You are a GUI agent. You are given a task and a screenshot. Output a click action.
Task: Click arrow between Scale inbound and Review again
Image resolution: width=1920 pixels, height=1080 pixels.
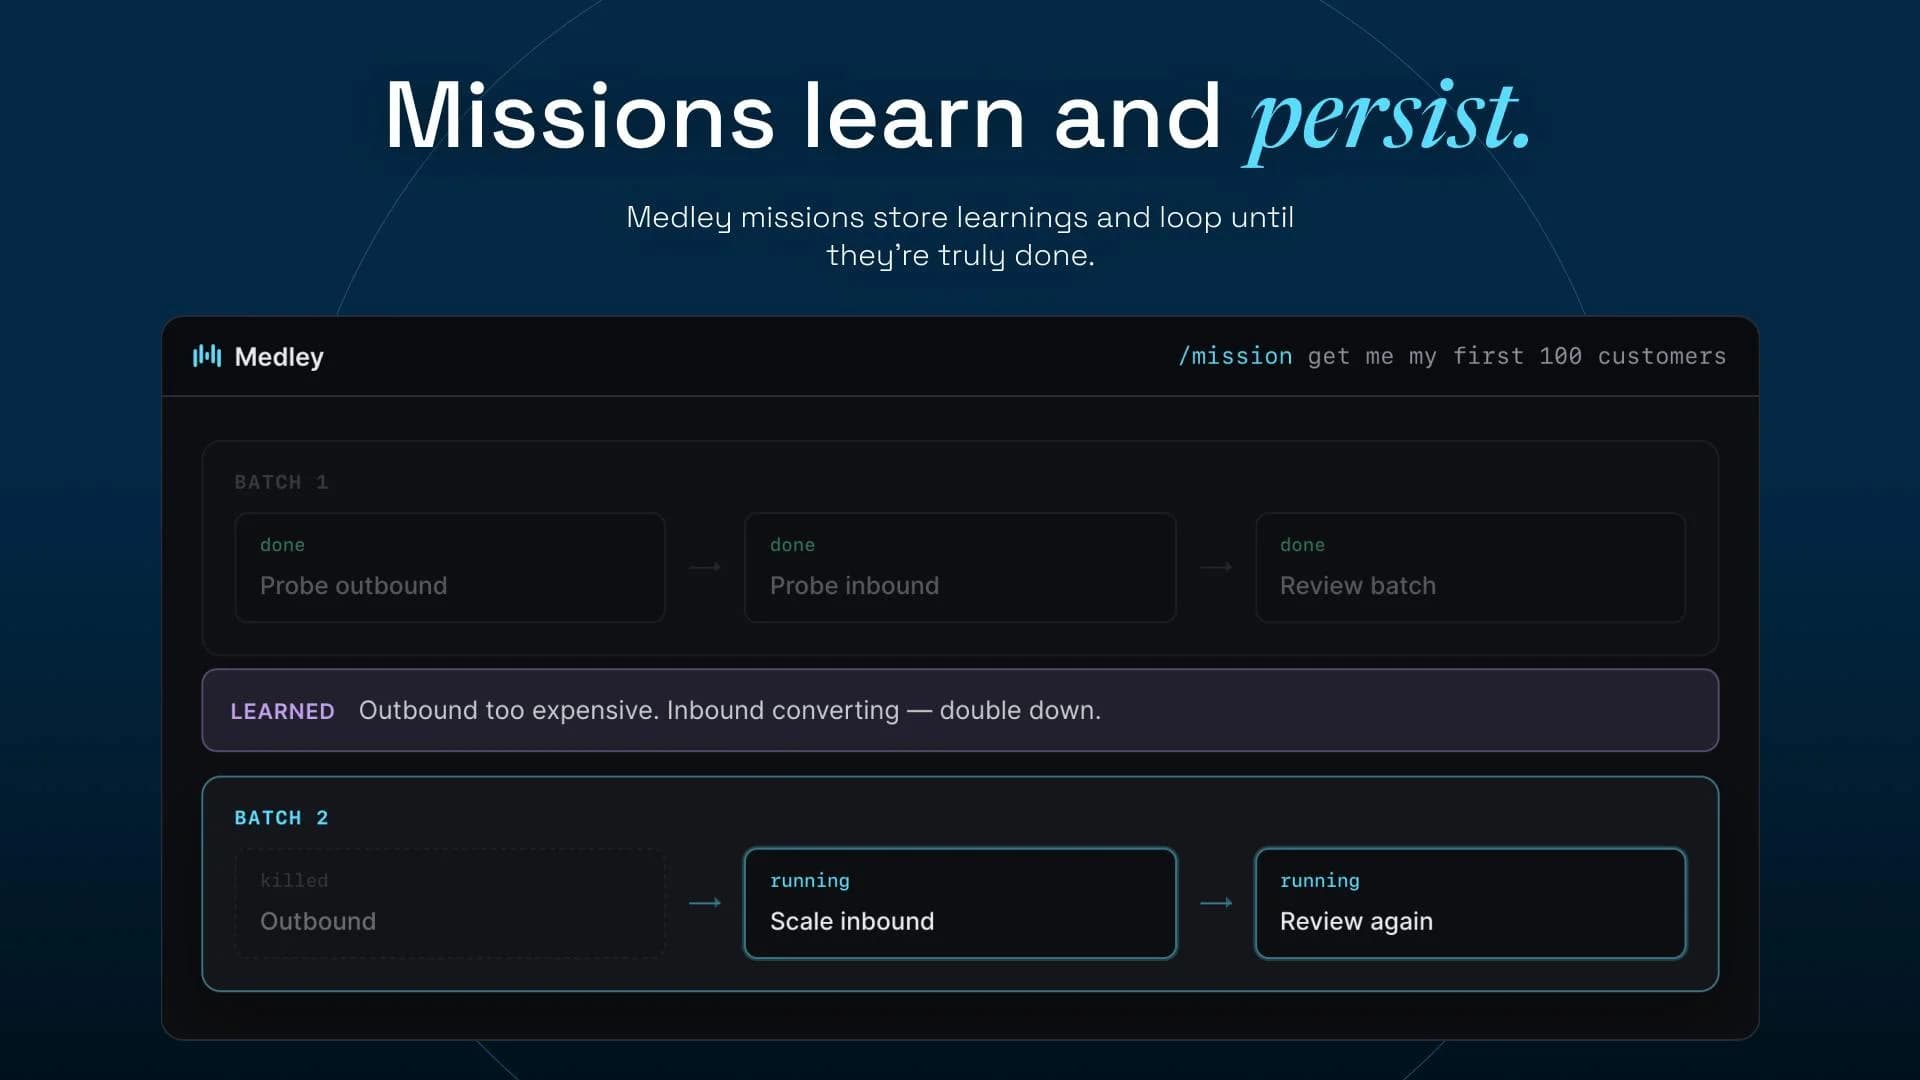pos(1216,903)
